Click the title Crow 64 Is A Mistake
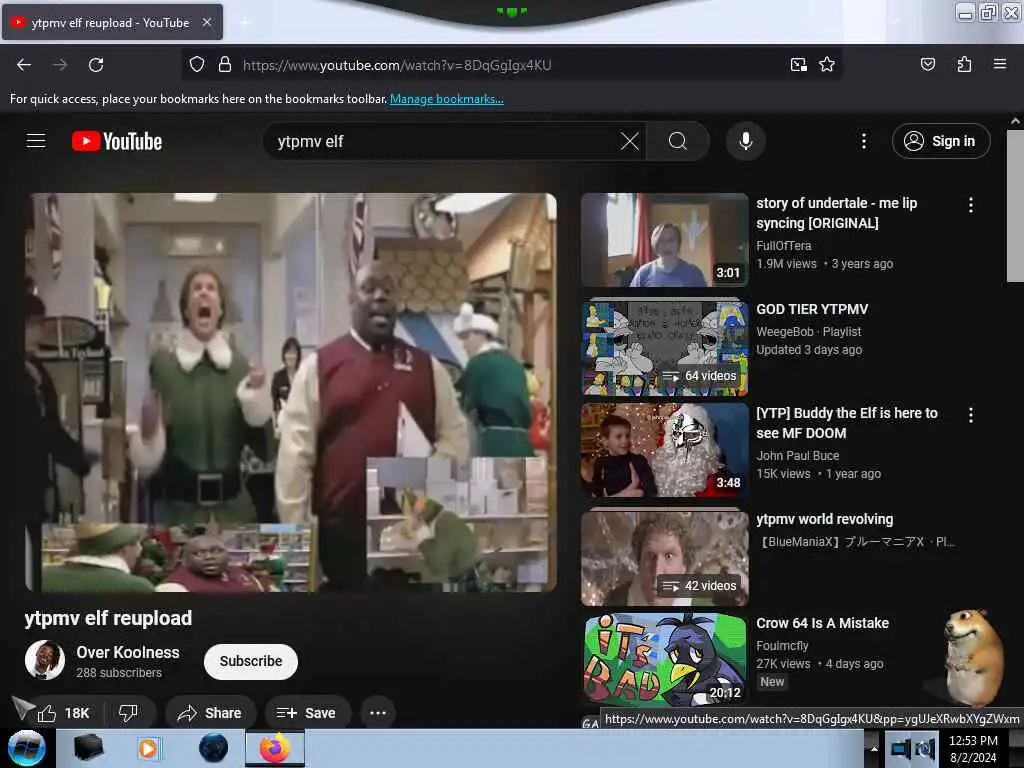 click(823, 623)
